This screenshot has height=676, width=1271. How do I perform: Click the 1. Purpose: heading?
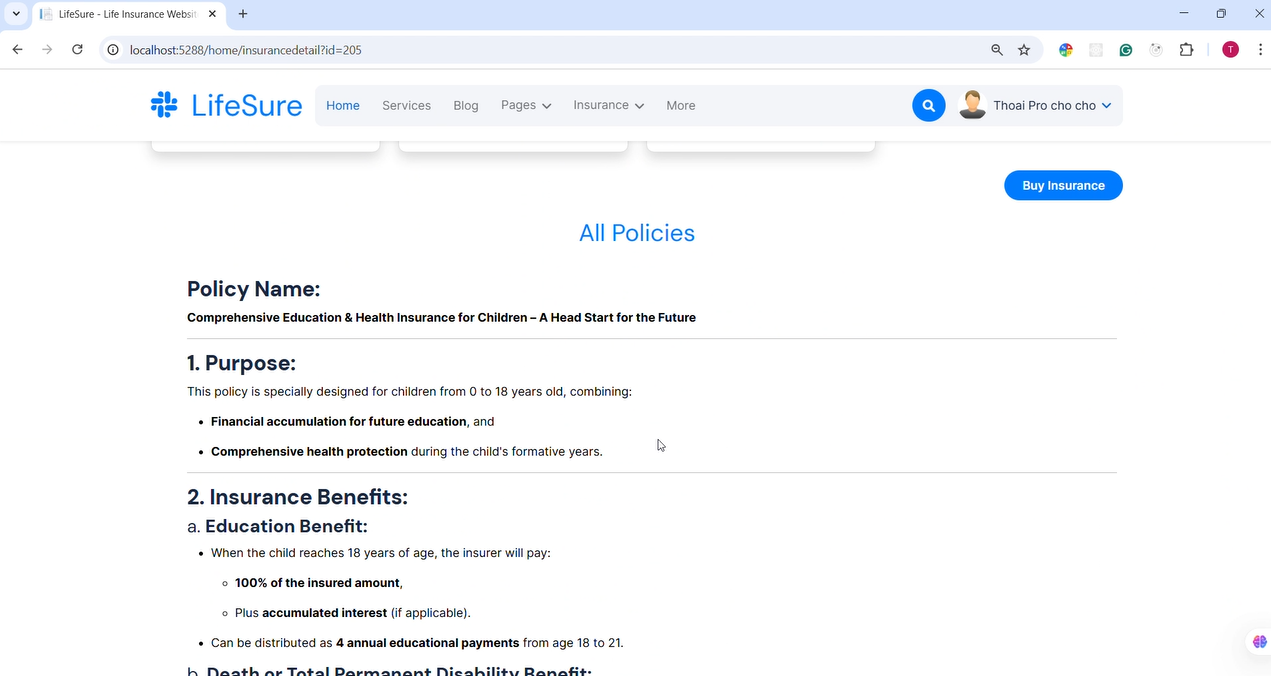(x=241, y=363)
